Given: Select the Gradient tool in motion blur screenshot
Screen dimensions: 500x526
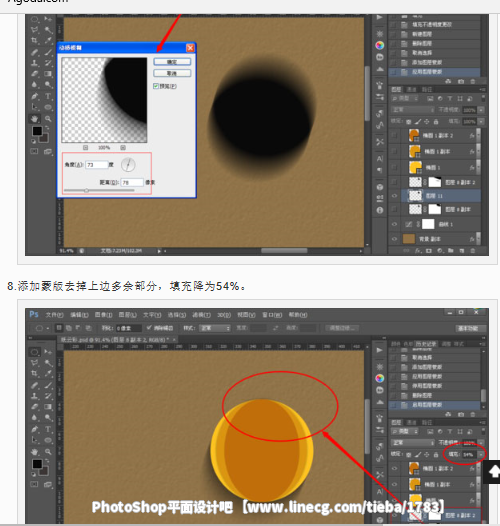Looking at the screenshot, I should point(48,74).
